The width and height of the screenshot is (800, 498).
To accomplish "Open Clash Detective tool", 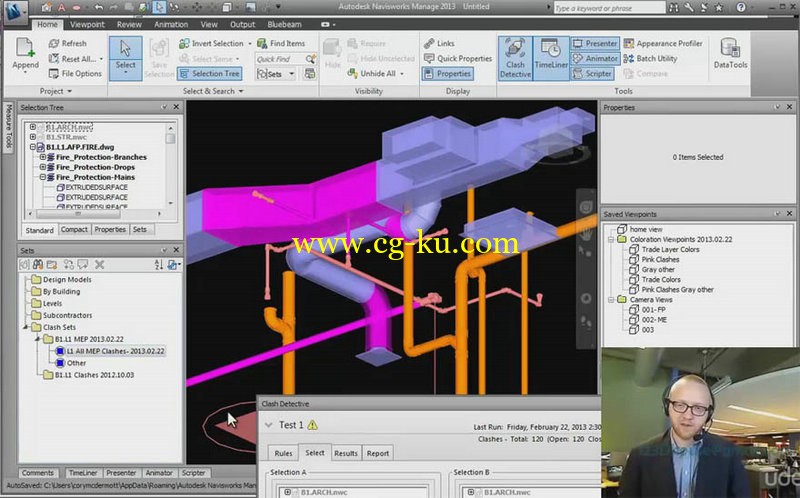I will (515, 58).
